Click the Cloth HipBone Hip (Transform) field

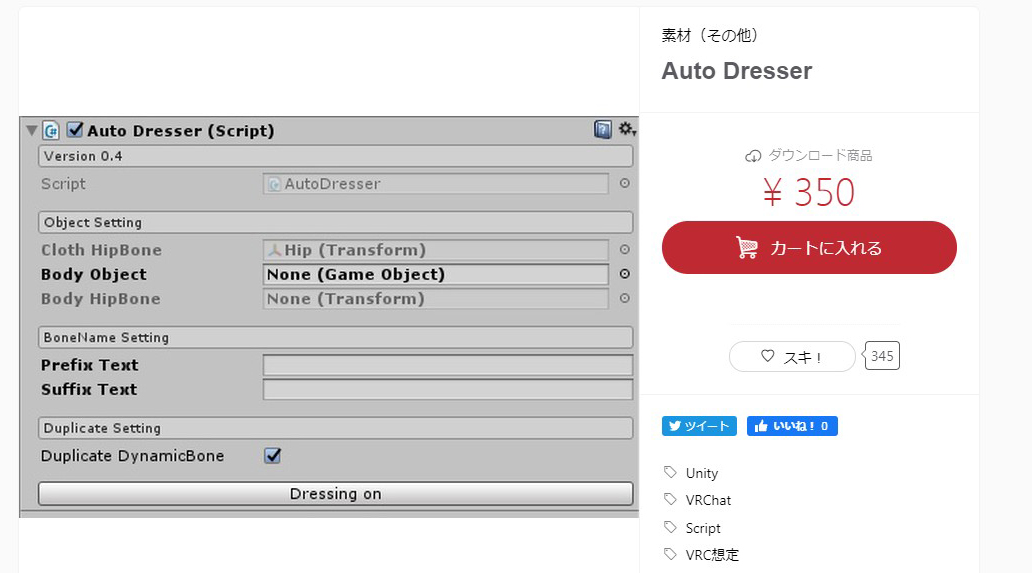pyautogui.click(x=436, y=250)
